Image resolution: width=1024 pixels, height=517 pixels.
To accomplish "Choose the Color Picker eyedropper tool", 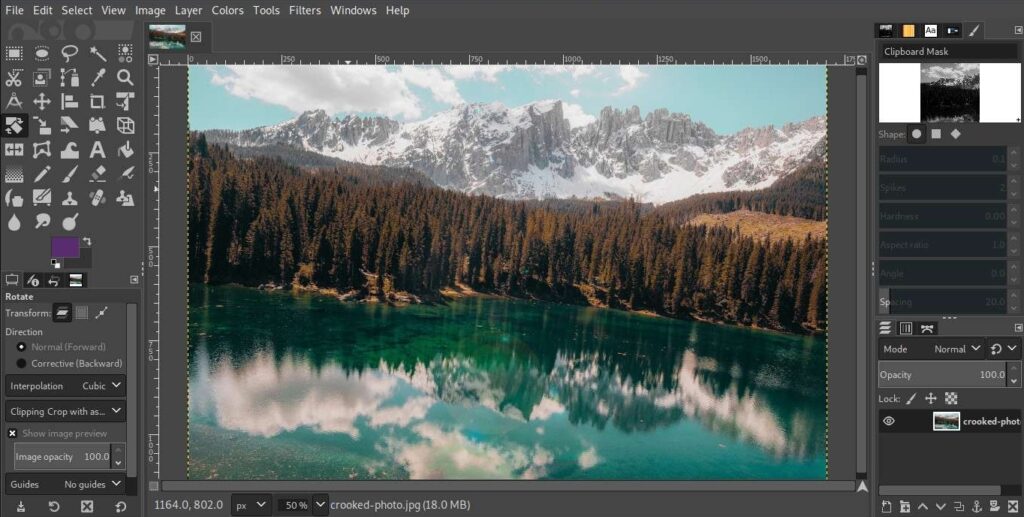I will pos(97,77).
